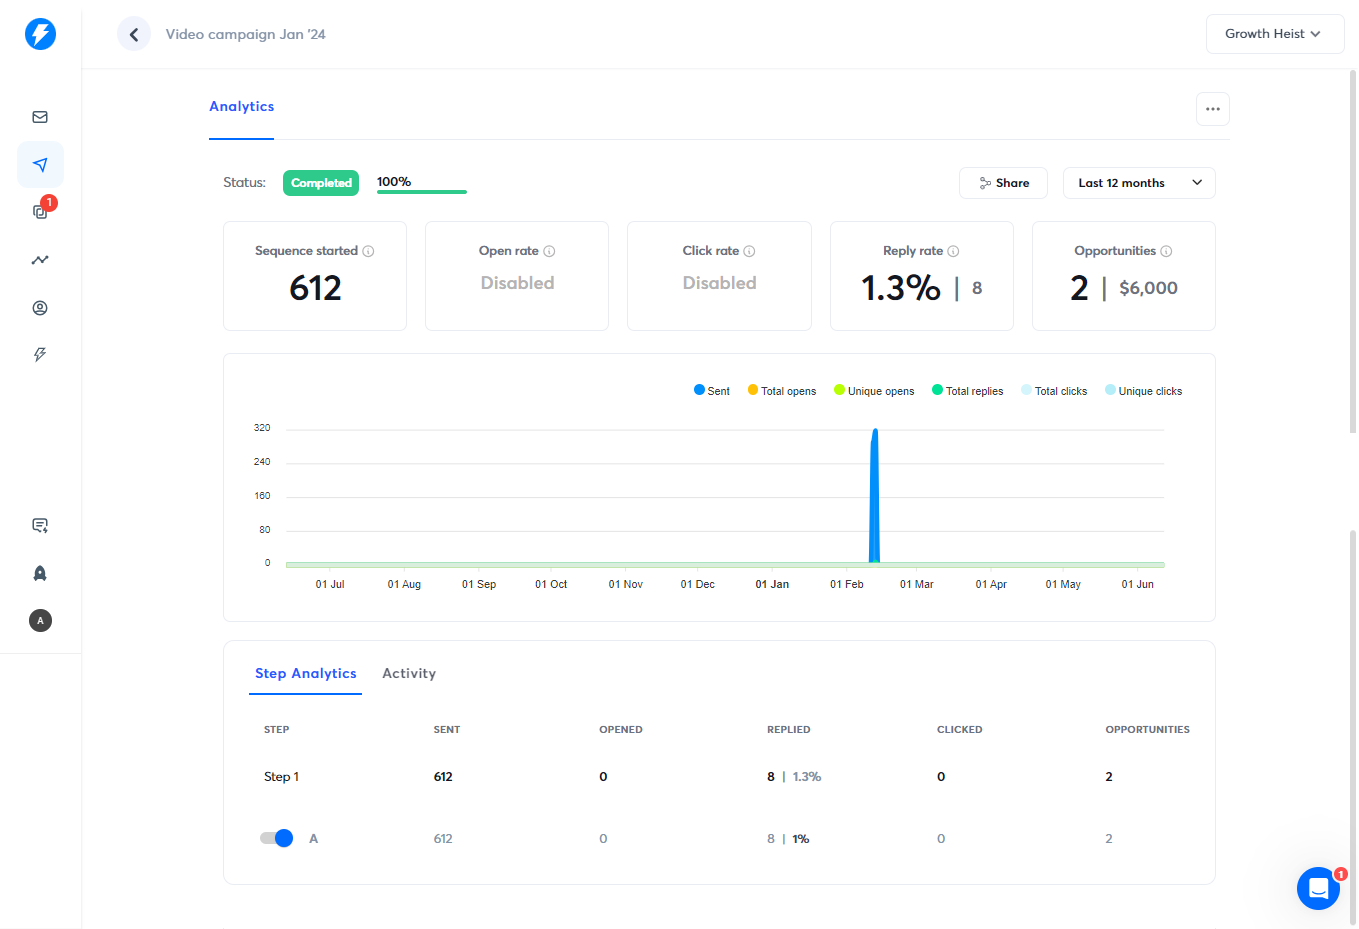Click the Reply rate info icon
The image size is (1359, 929).
(x=953, y=251)
